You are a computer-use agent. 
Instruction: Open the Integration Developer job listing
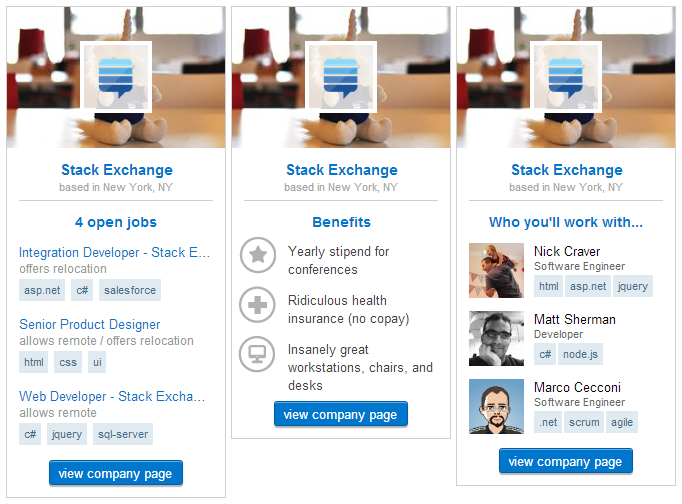(x=114, y=253)
